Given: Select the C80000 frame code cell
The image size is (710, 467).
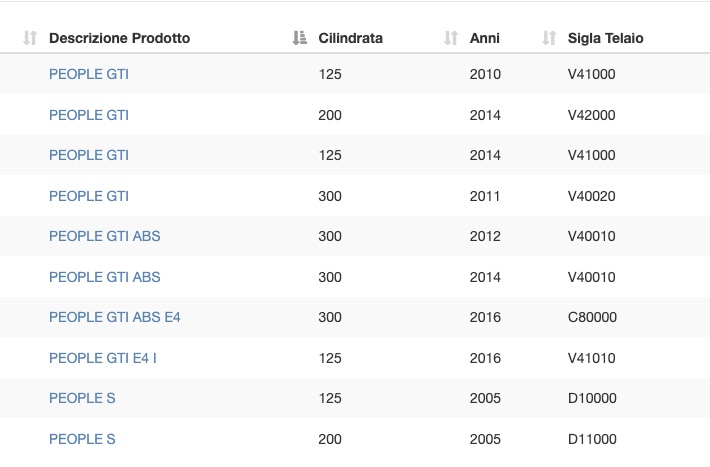Looking at the screenshot, I should (592, 317).
